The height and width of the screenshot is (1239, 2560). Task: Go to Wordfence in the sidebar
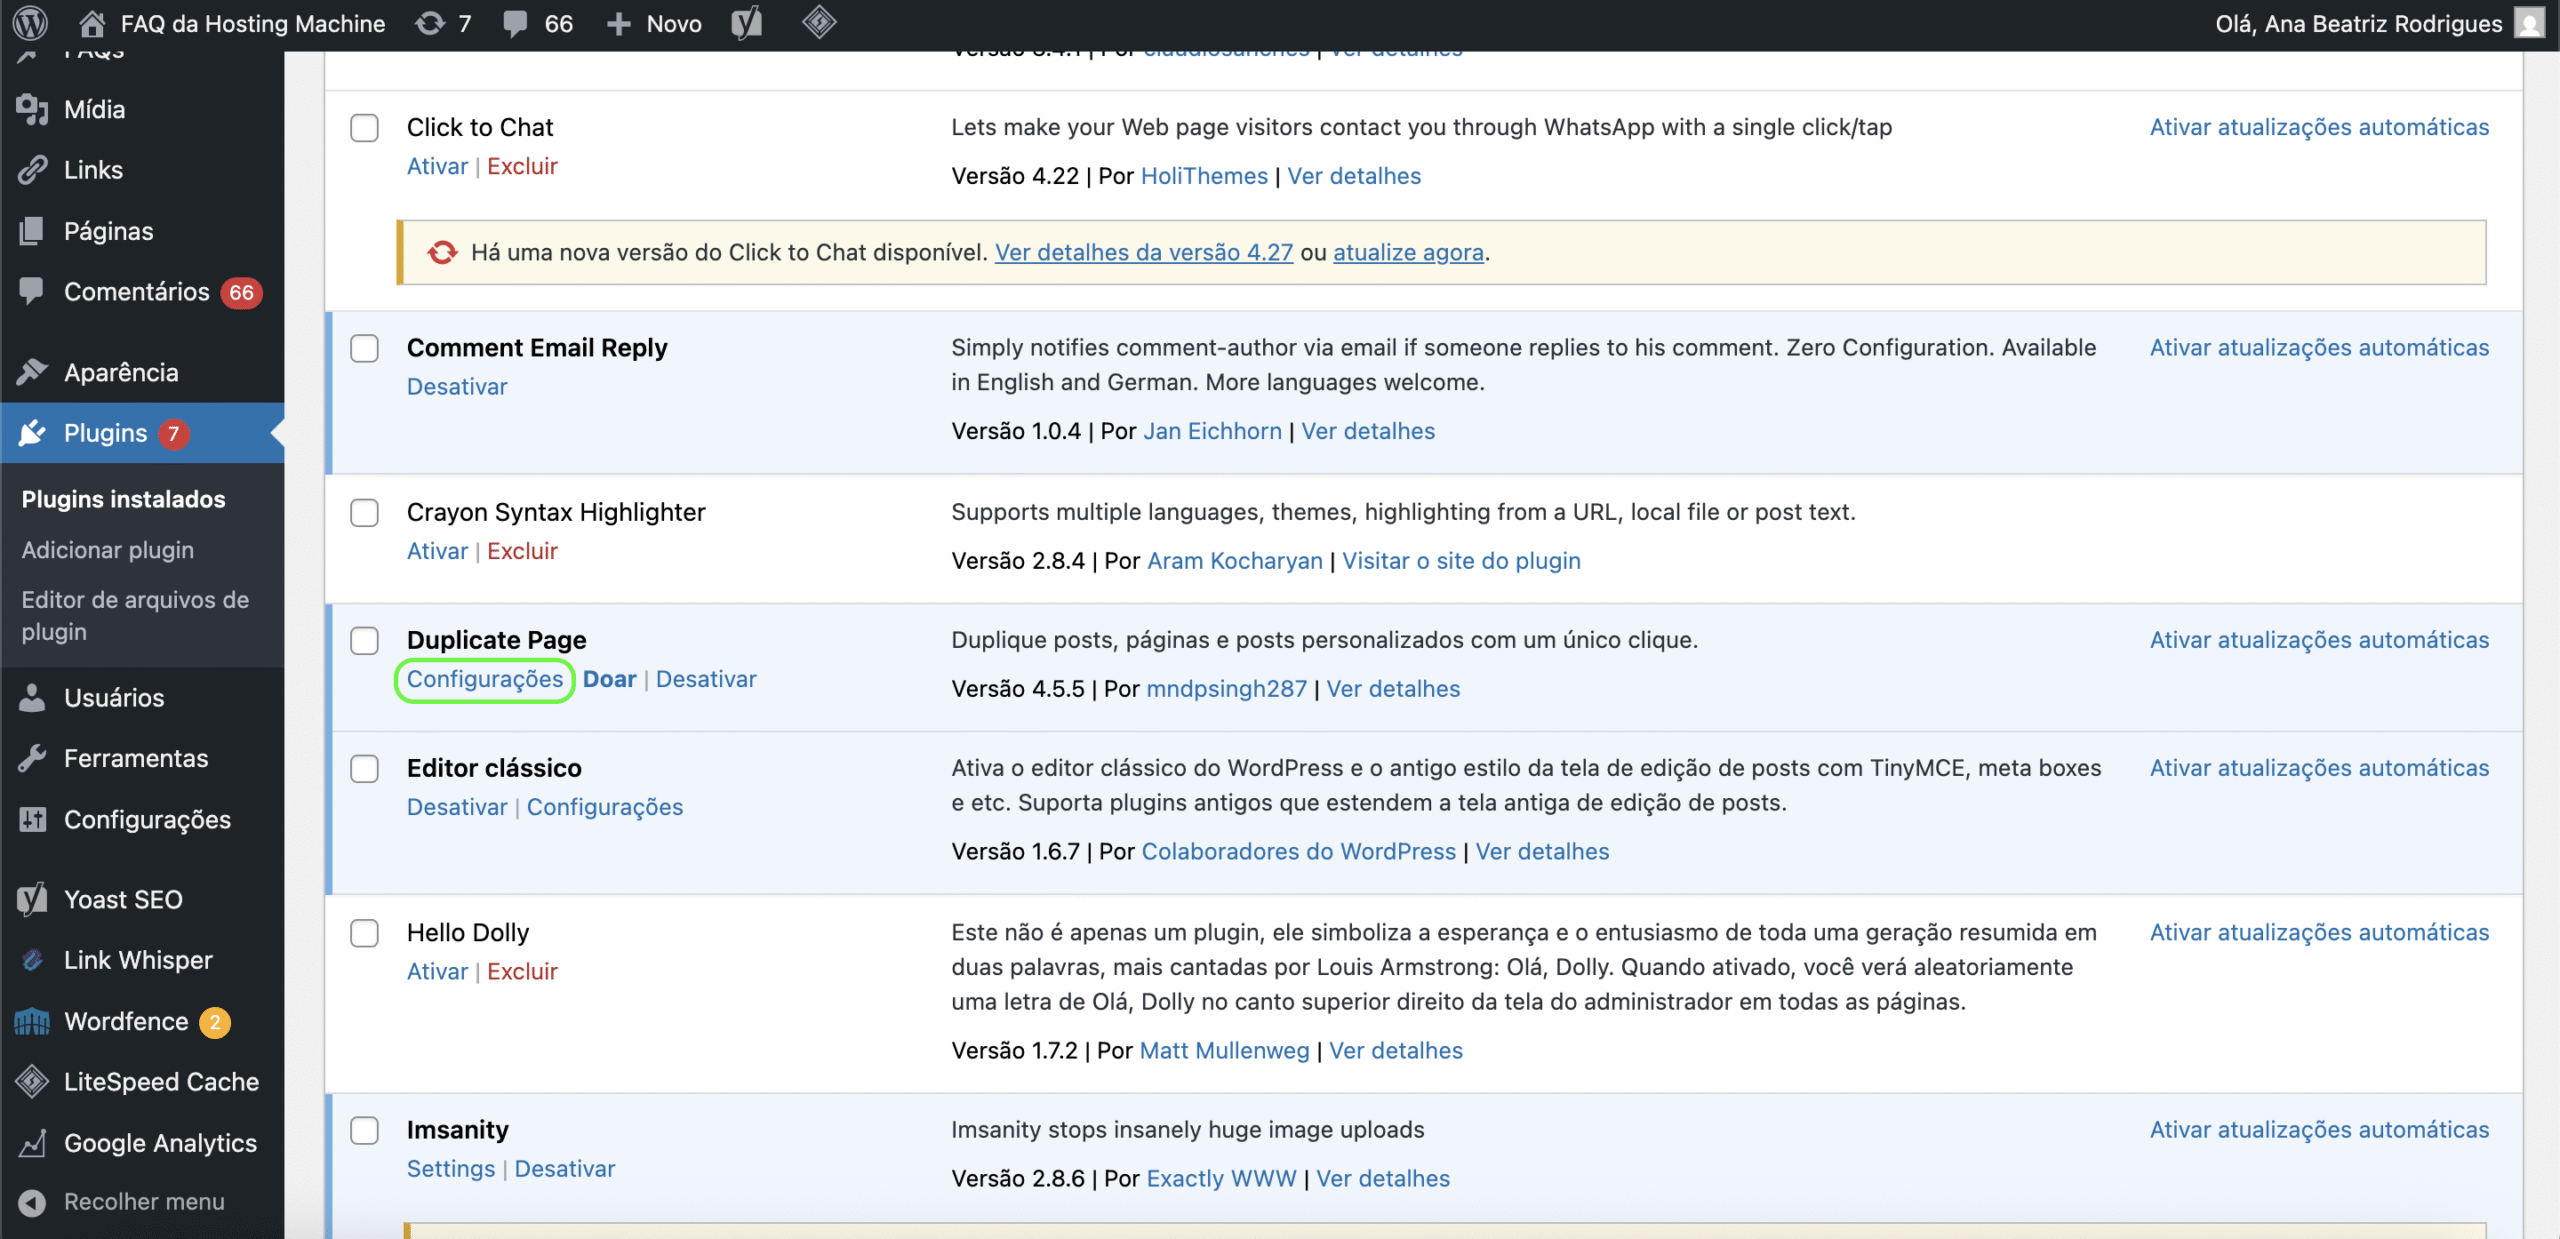tap(126, 1021)
